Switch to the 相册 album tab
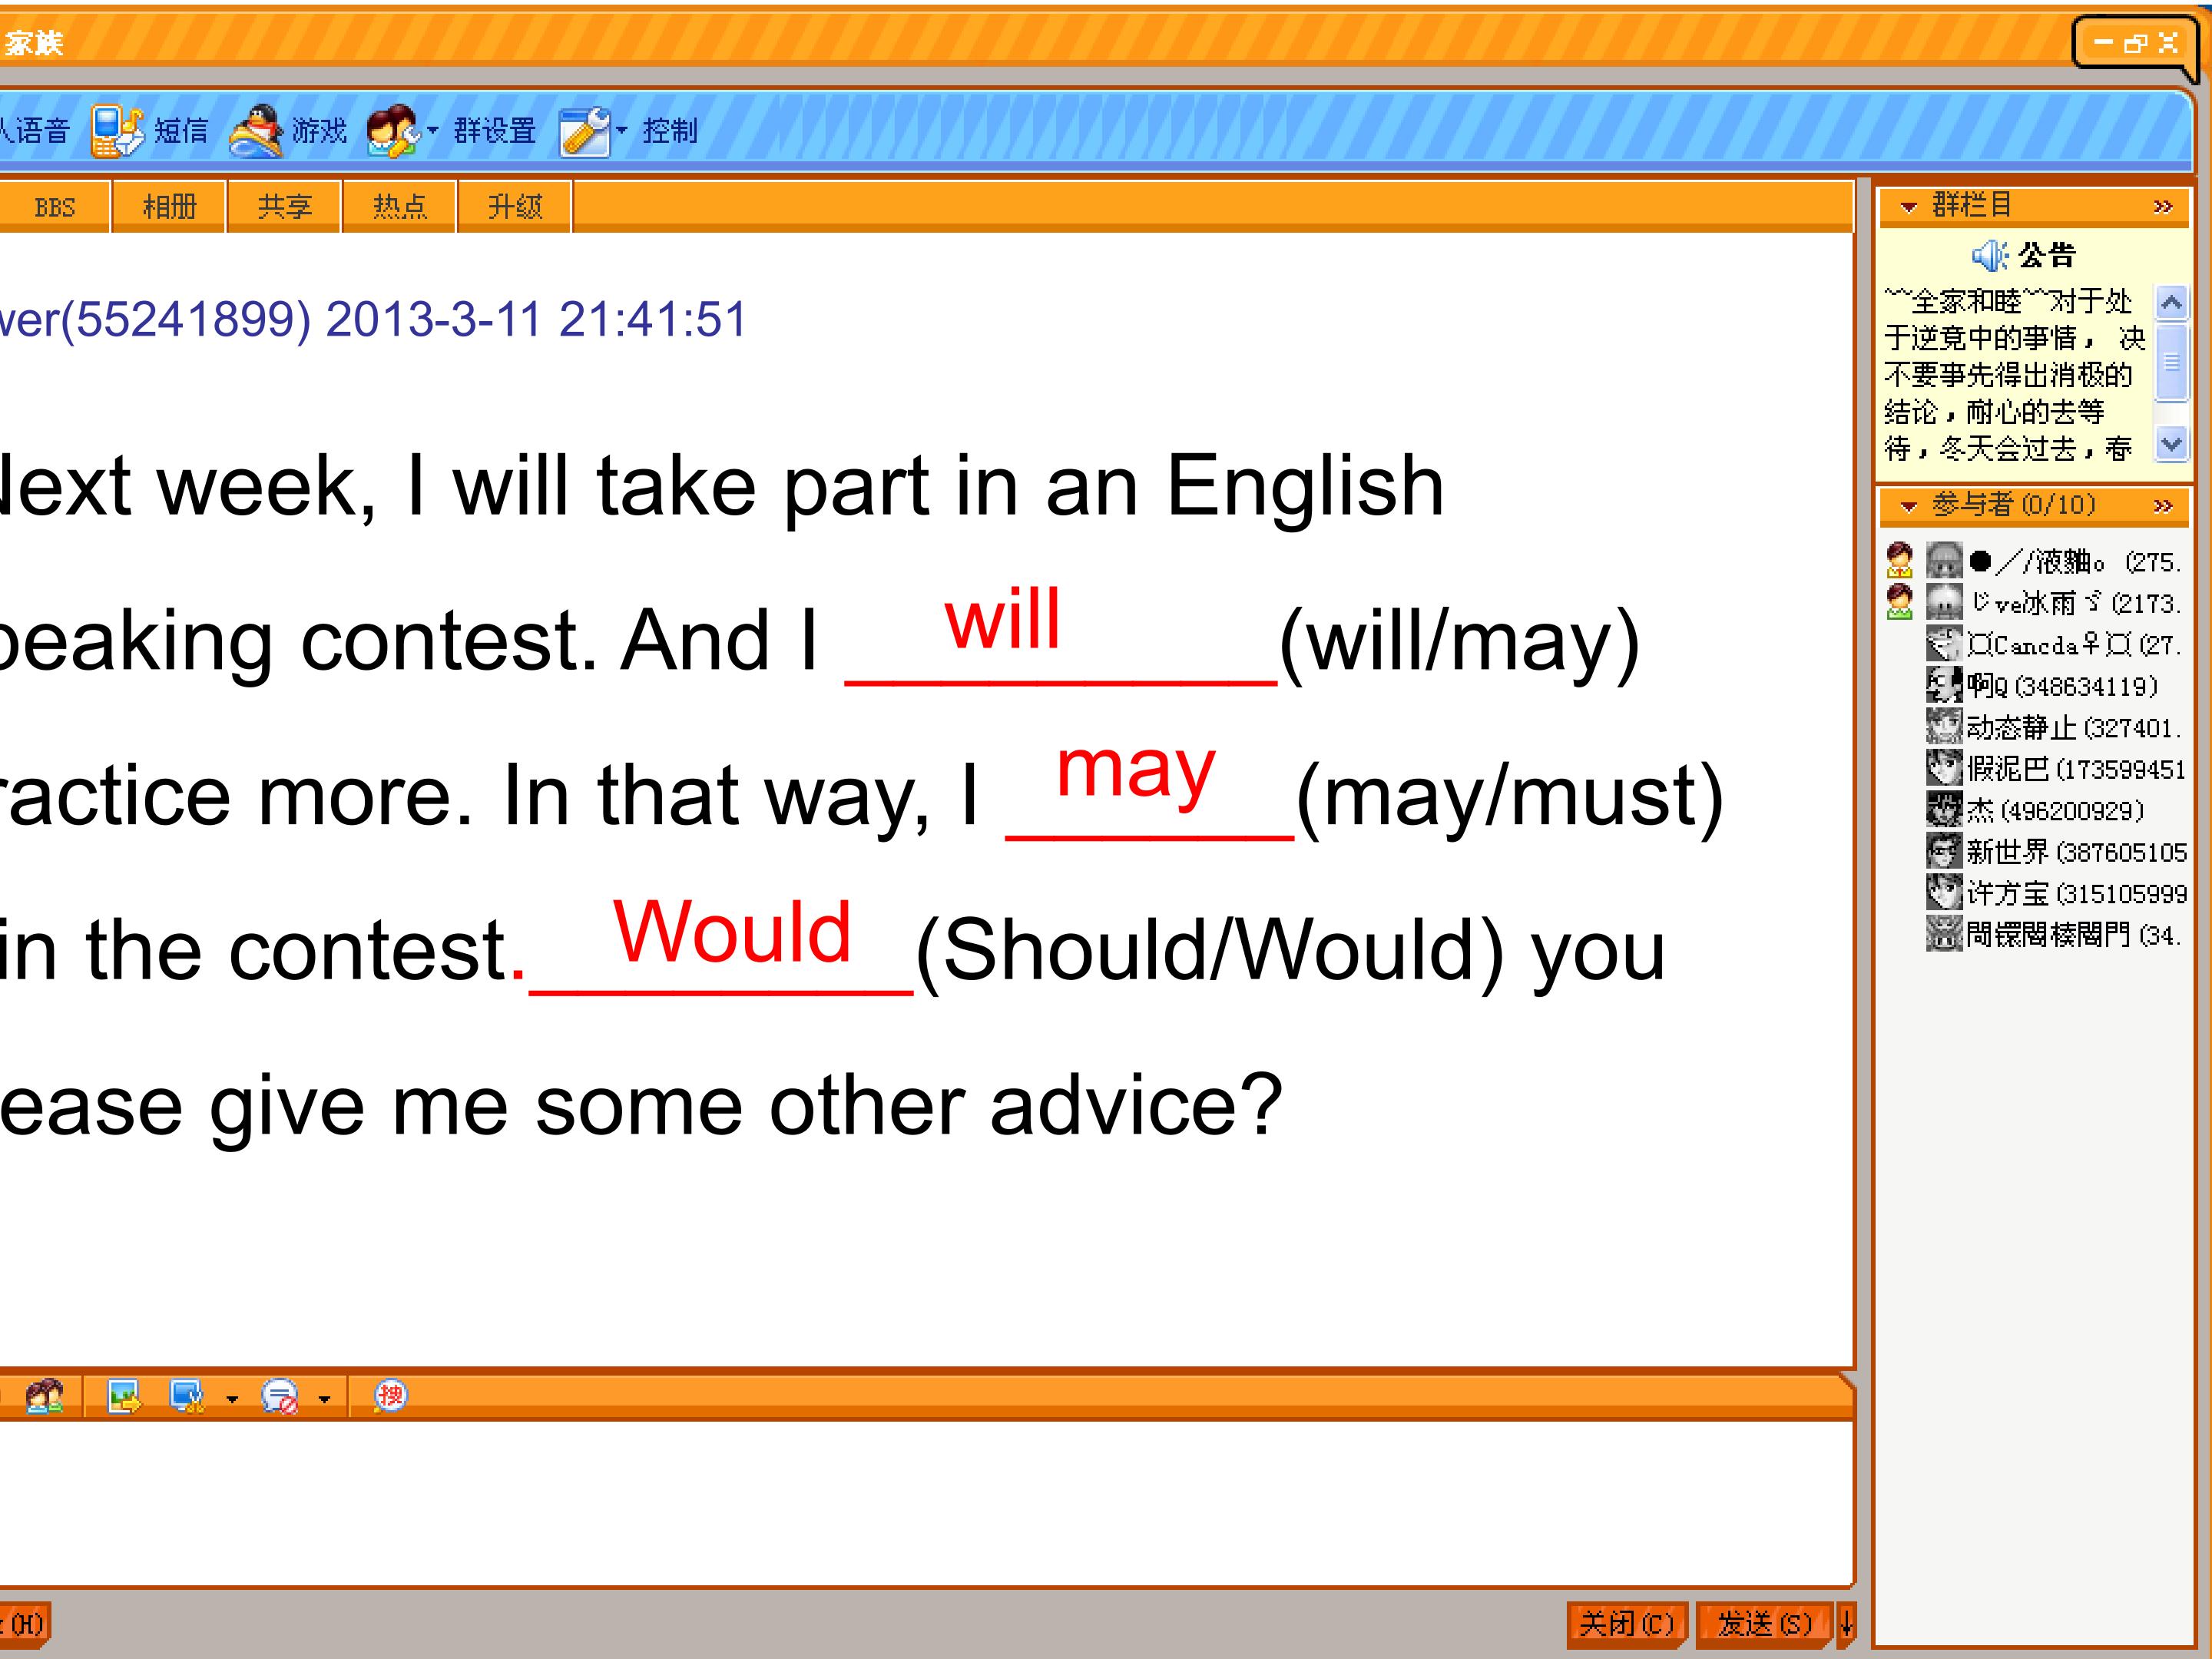Screen dimensions: 2212x1659 click(x=169, y=207)
